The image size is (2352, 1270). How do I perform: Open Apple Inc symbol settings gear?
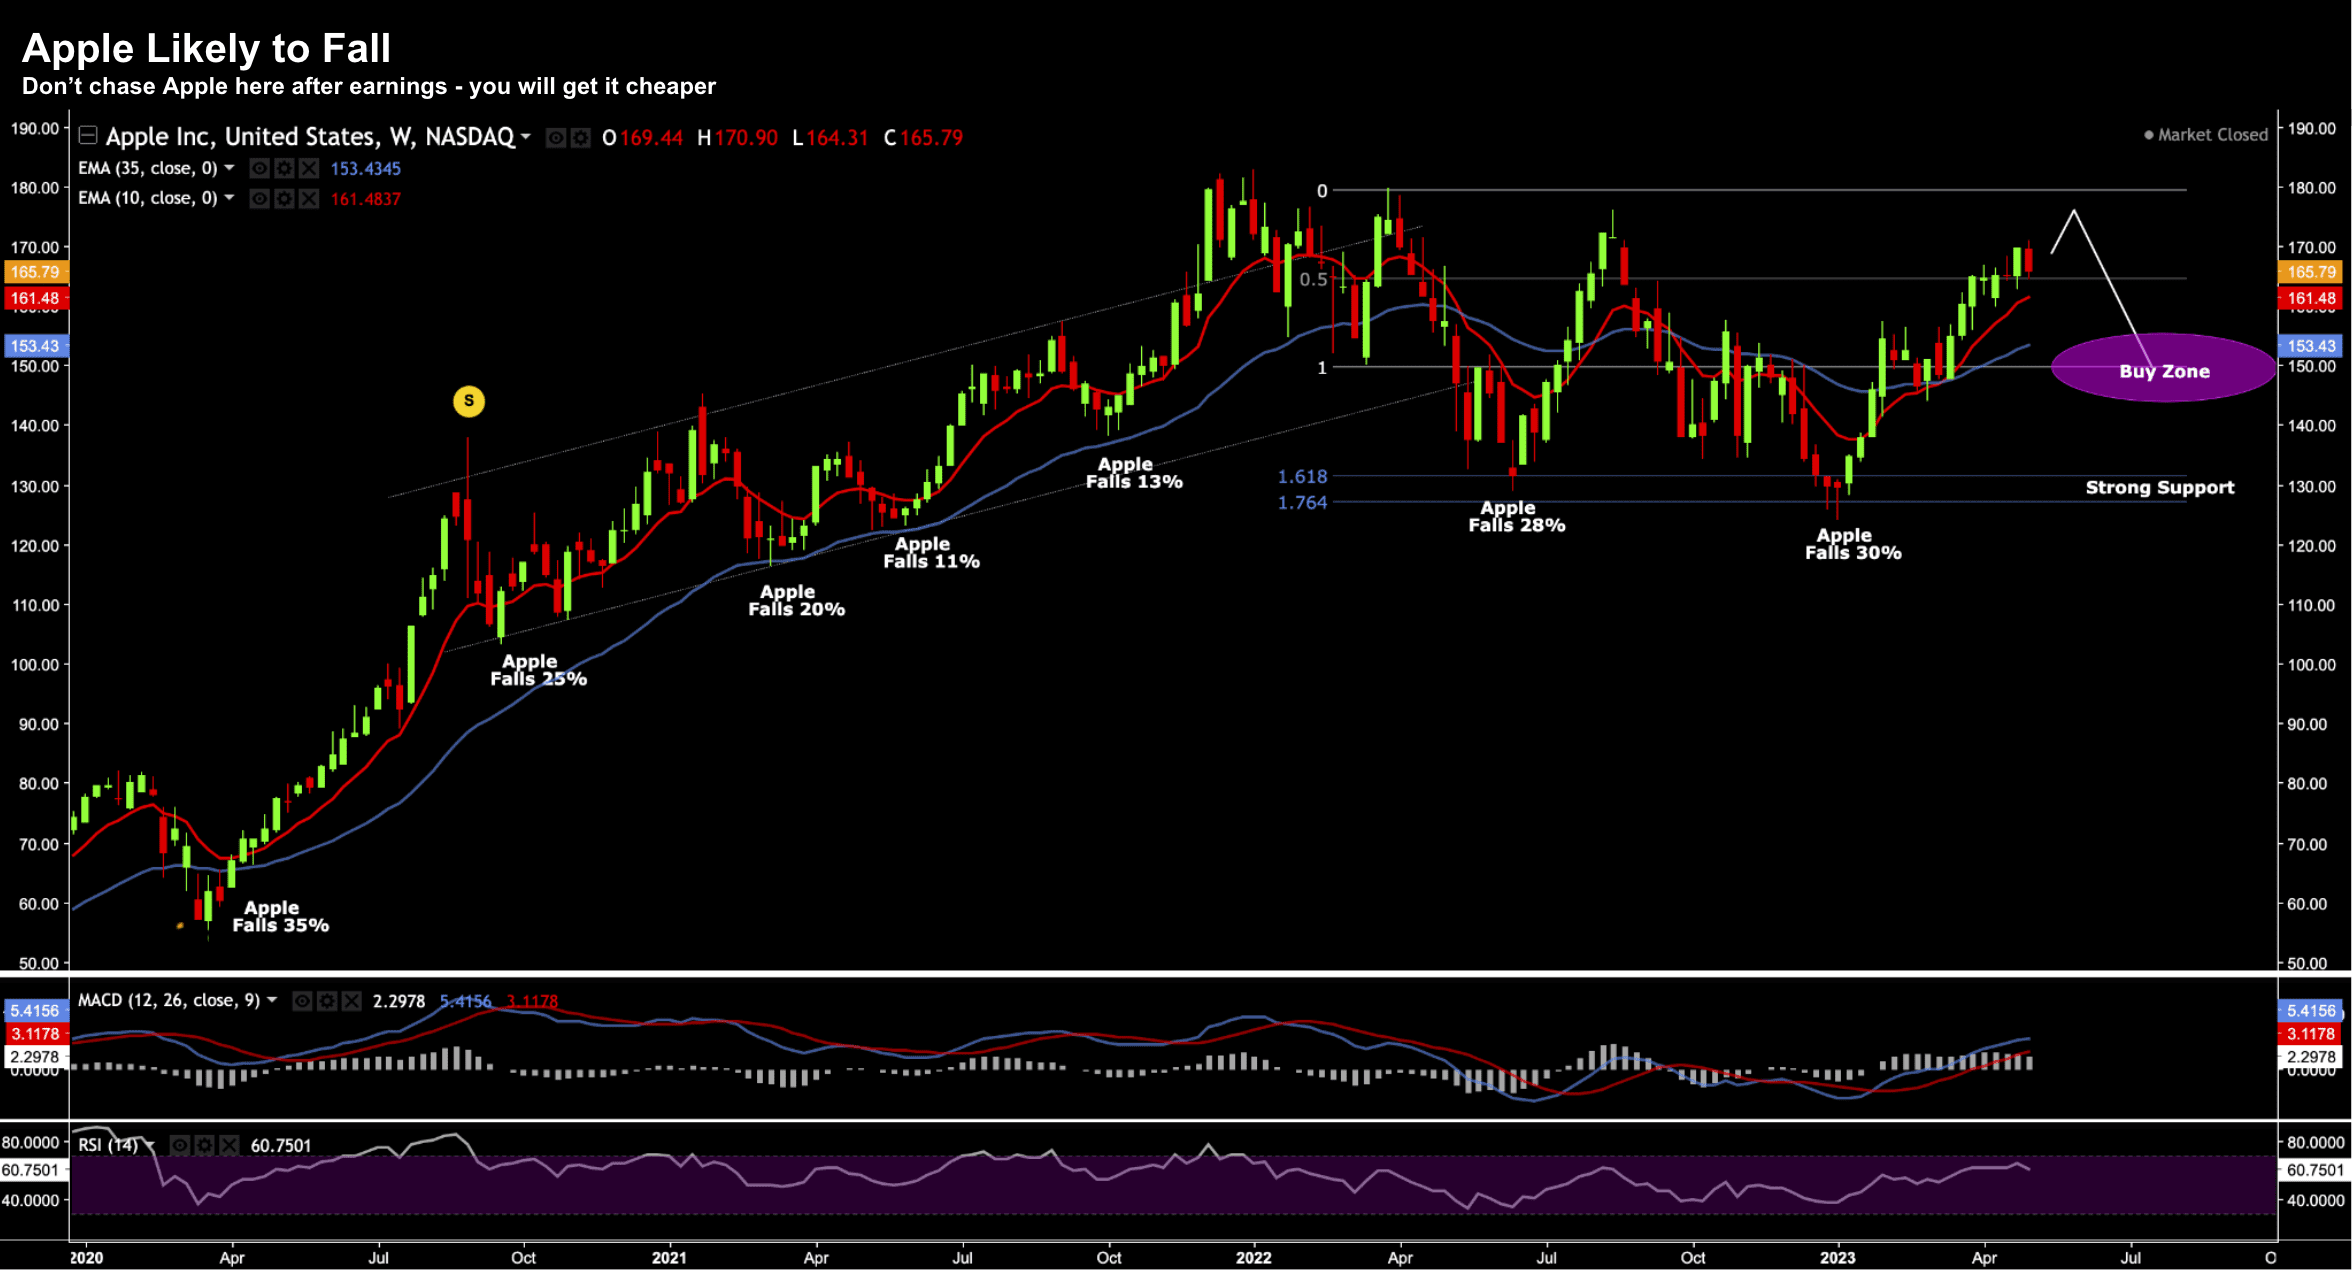[x=580, y=138]
